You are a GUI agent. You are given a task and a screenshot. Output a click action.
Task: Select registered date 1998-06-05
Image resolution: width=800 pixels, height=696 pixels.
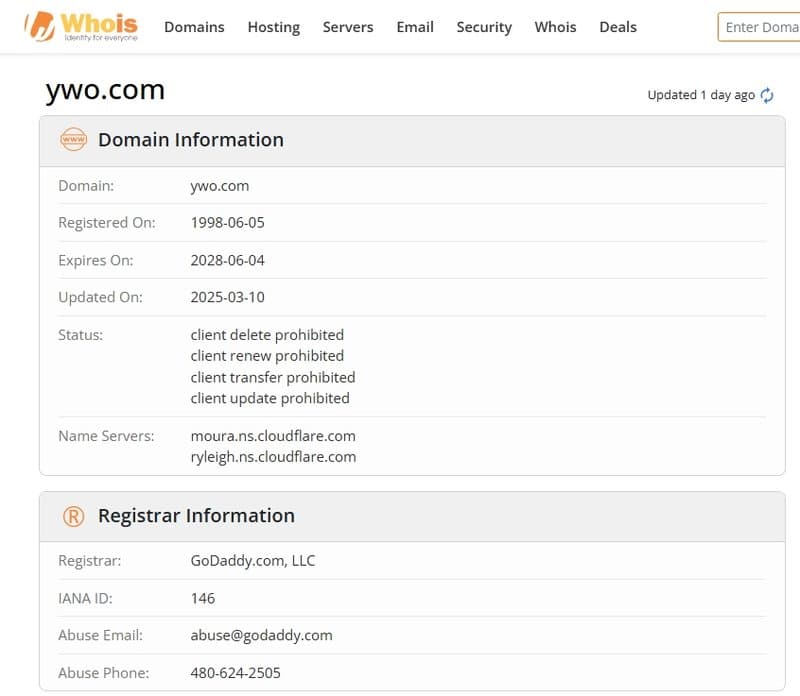228,223
